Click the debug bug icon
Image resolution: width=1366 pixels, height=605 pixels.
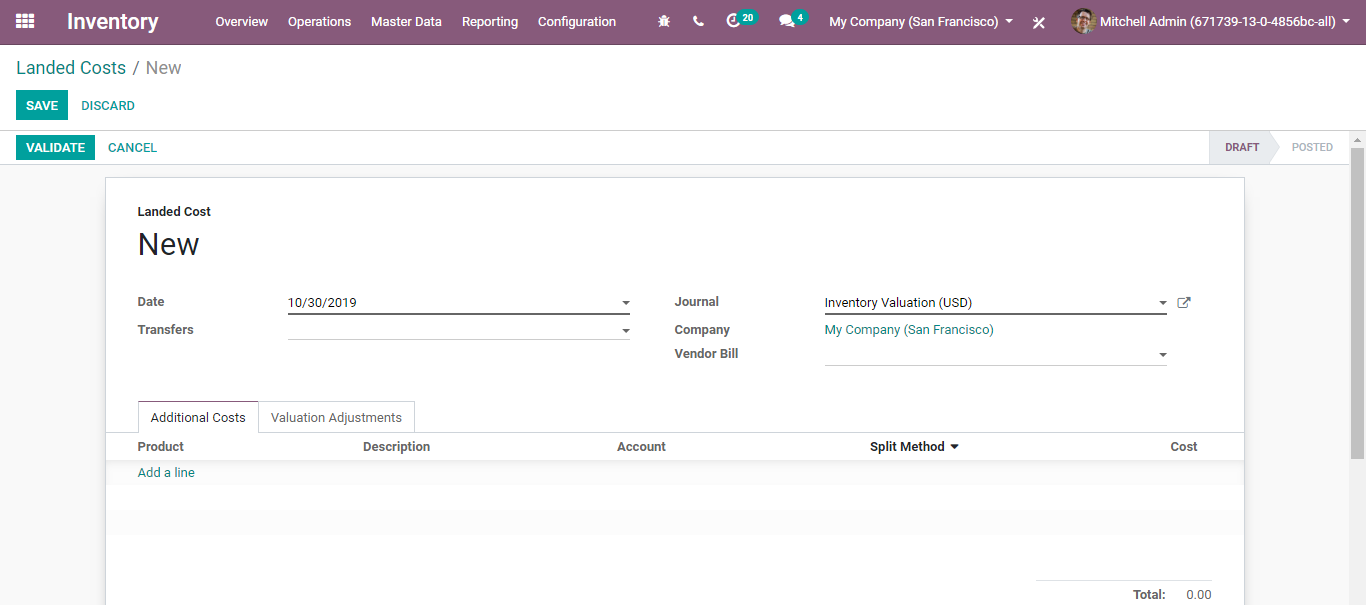coord(664,21)
